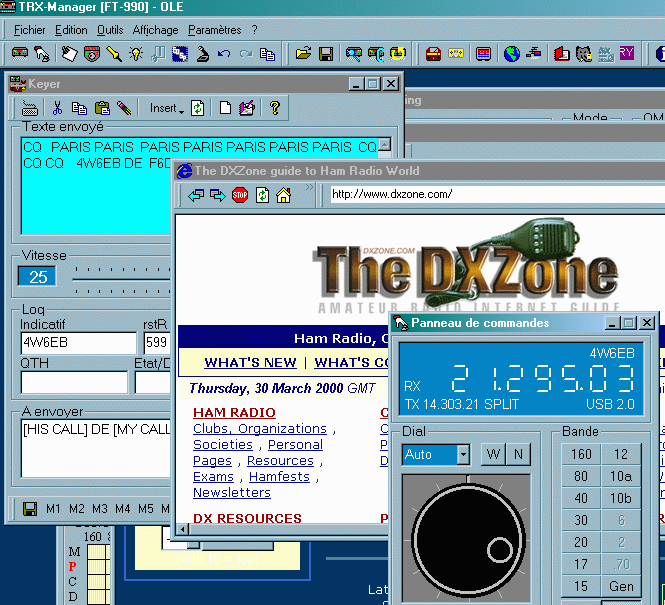Click the browser forward arrow
The height and width of the screenshot is (605, 665).
click(x=218, y=195)
